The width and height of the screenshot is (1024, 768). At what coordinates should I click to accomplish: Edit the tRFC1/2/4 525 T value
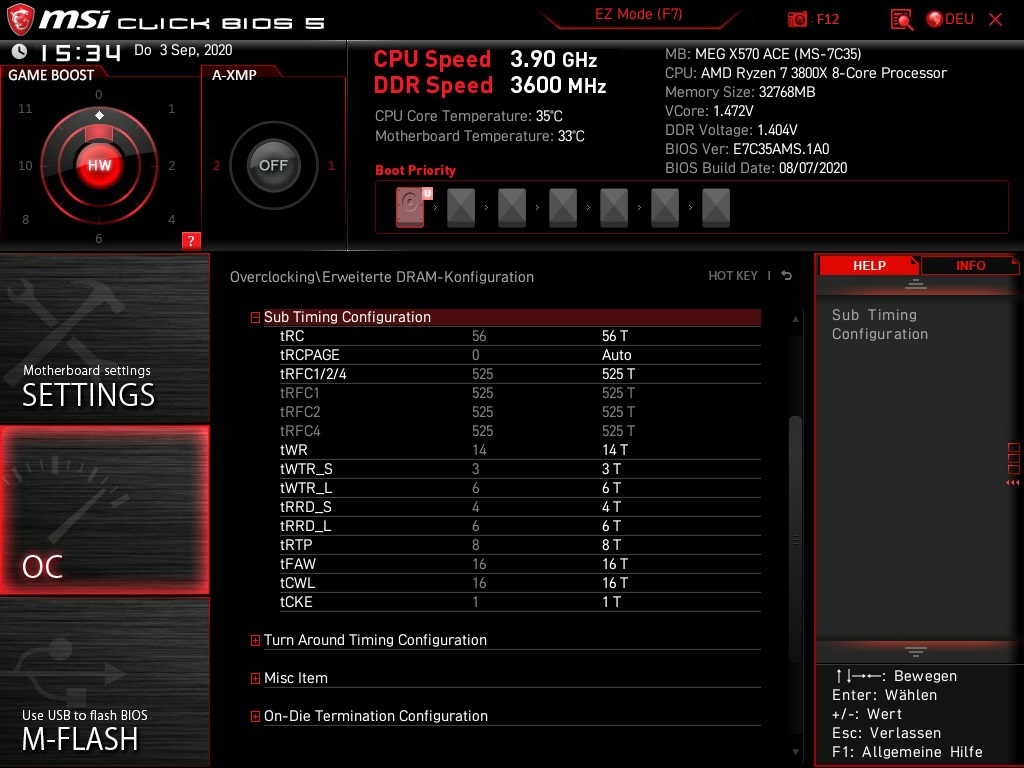coord(618,374)
